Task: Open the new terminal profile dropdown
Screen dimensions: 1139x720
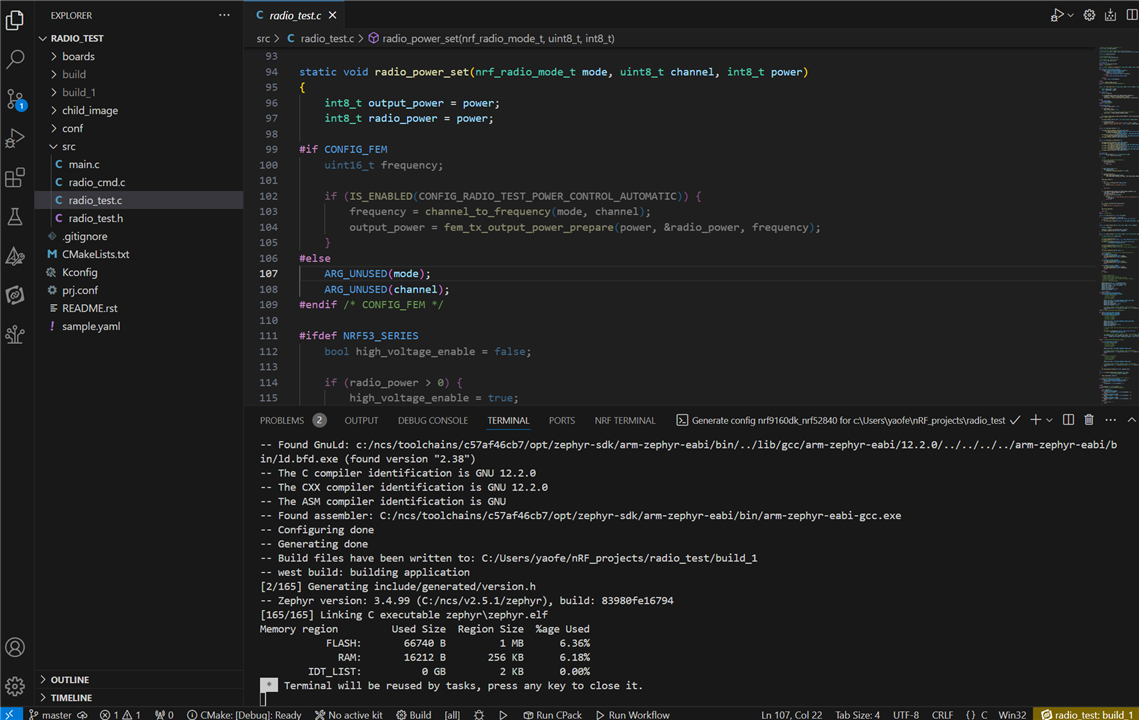Action: pyautogui.click(x=1049, y=420)
